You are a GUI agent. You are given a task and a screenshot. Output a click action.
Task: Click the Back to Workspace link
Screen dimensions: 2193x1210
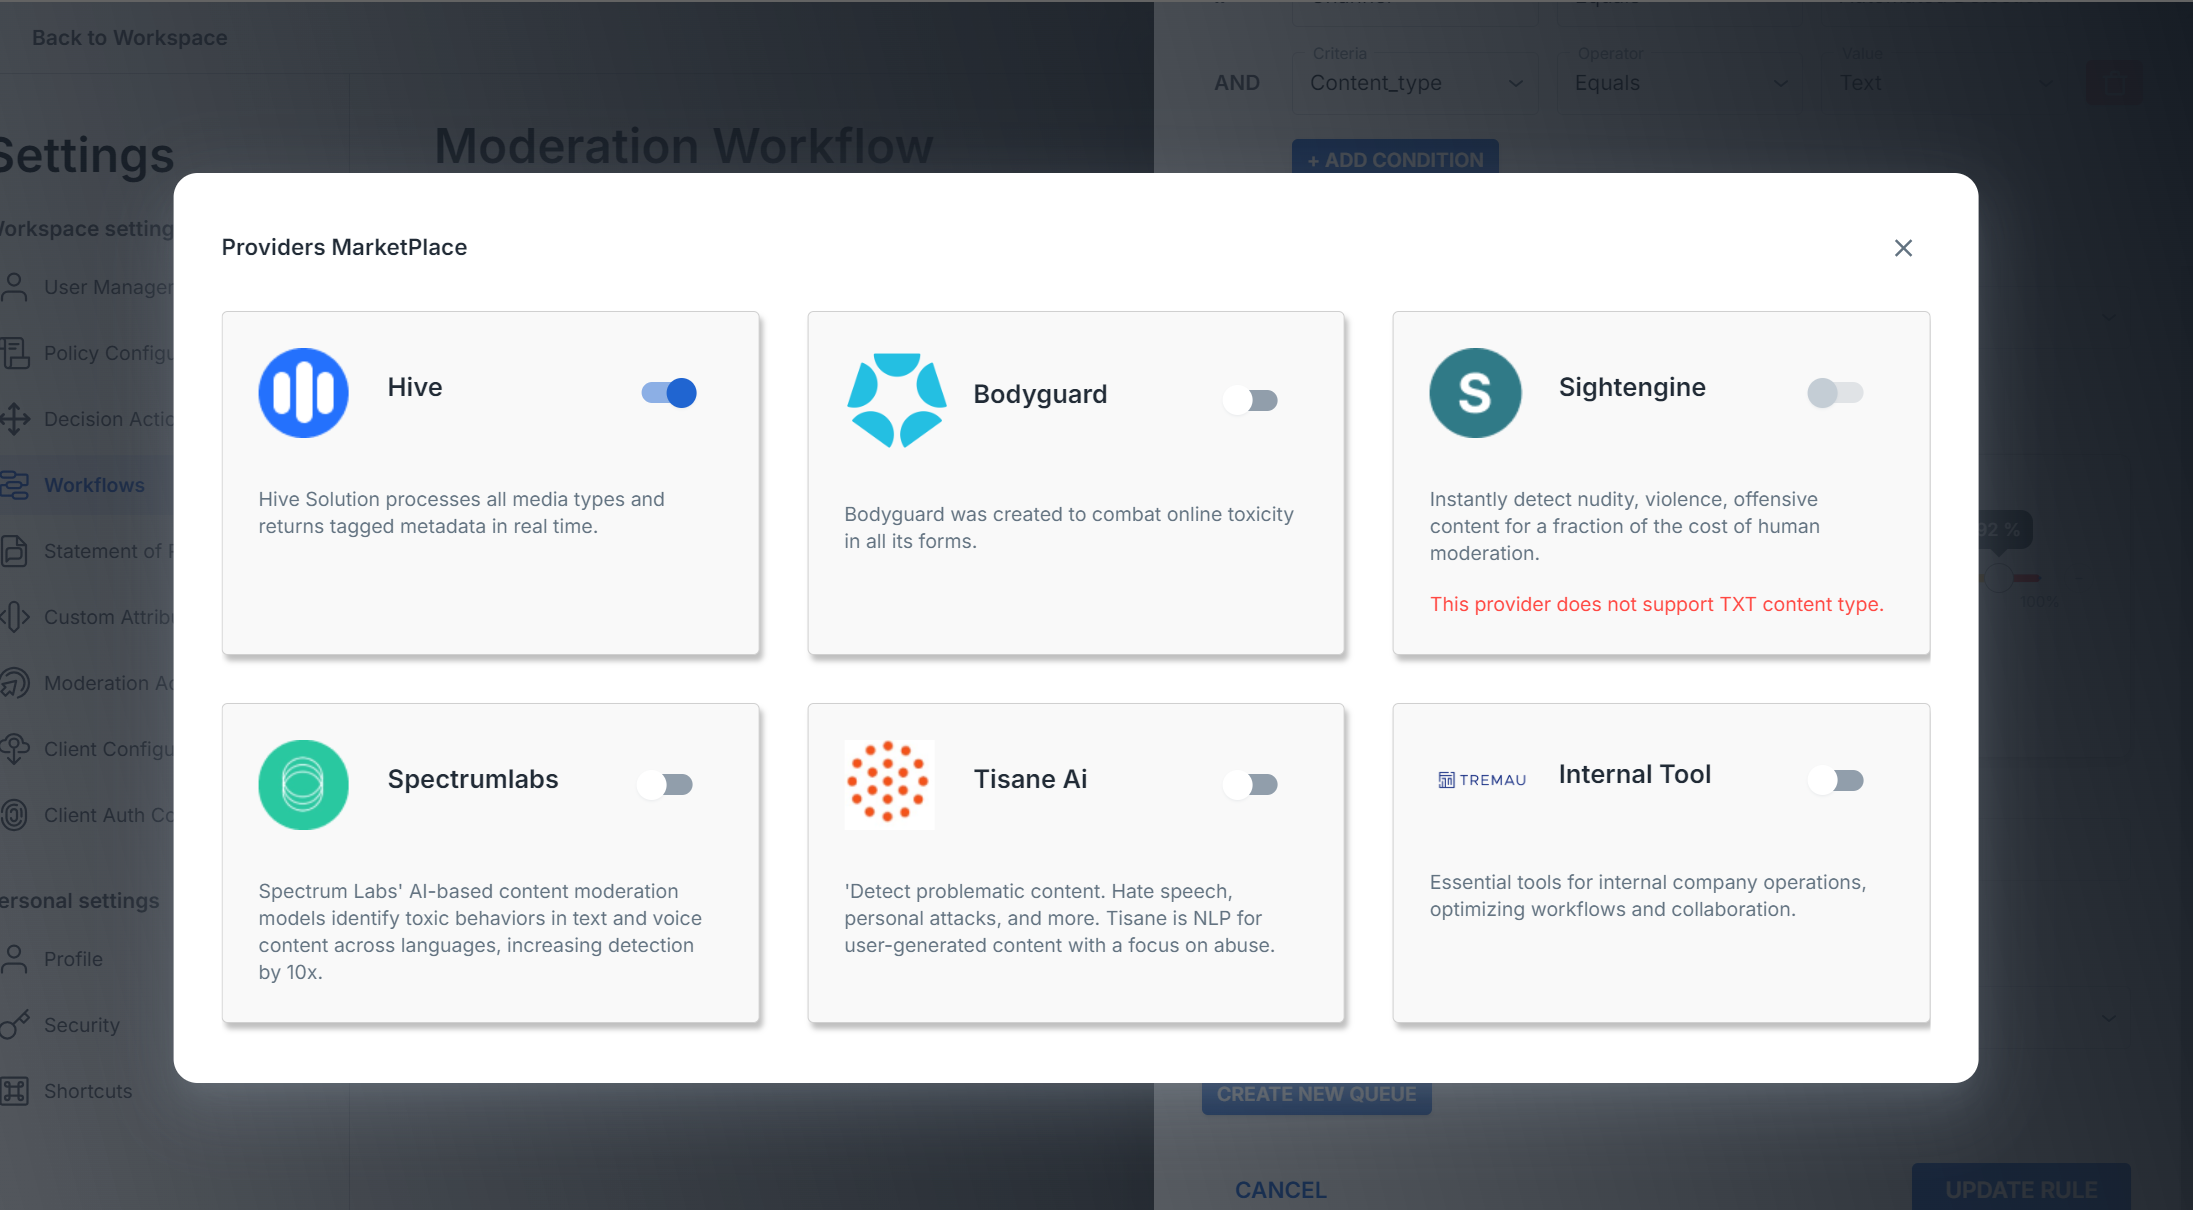coord(129,38)
